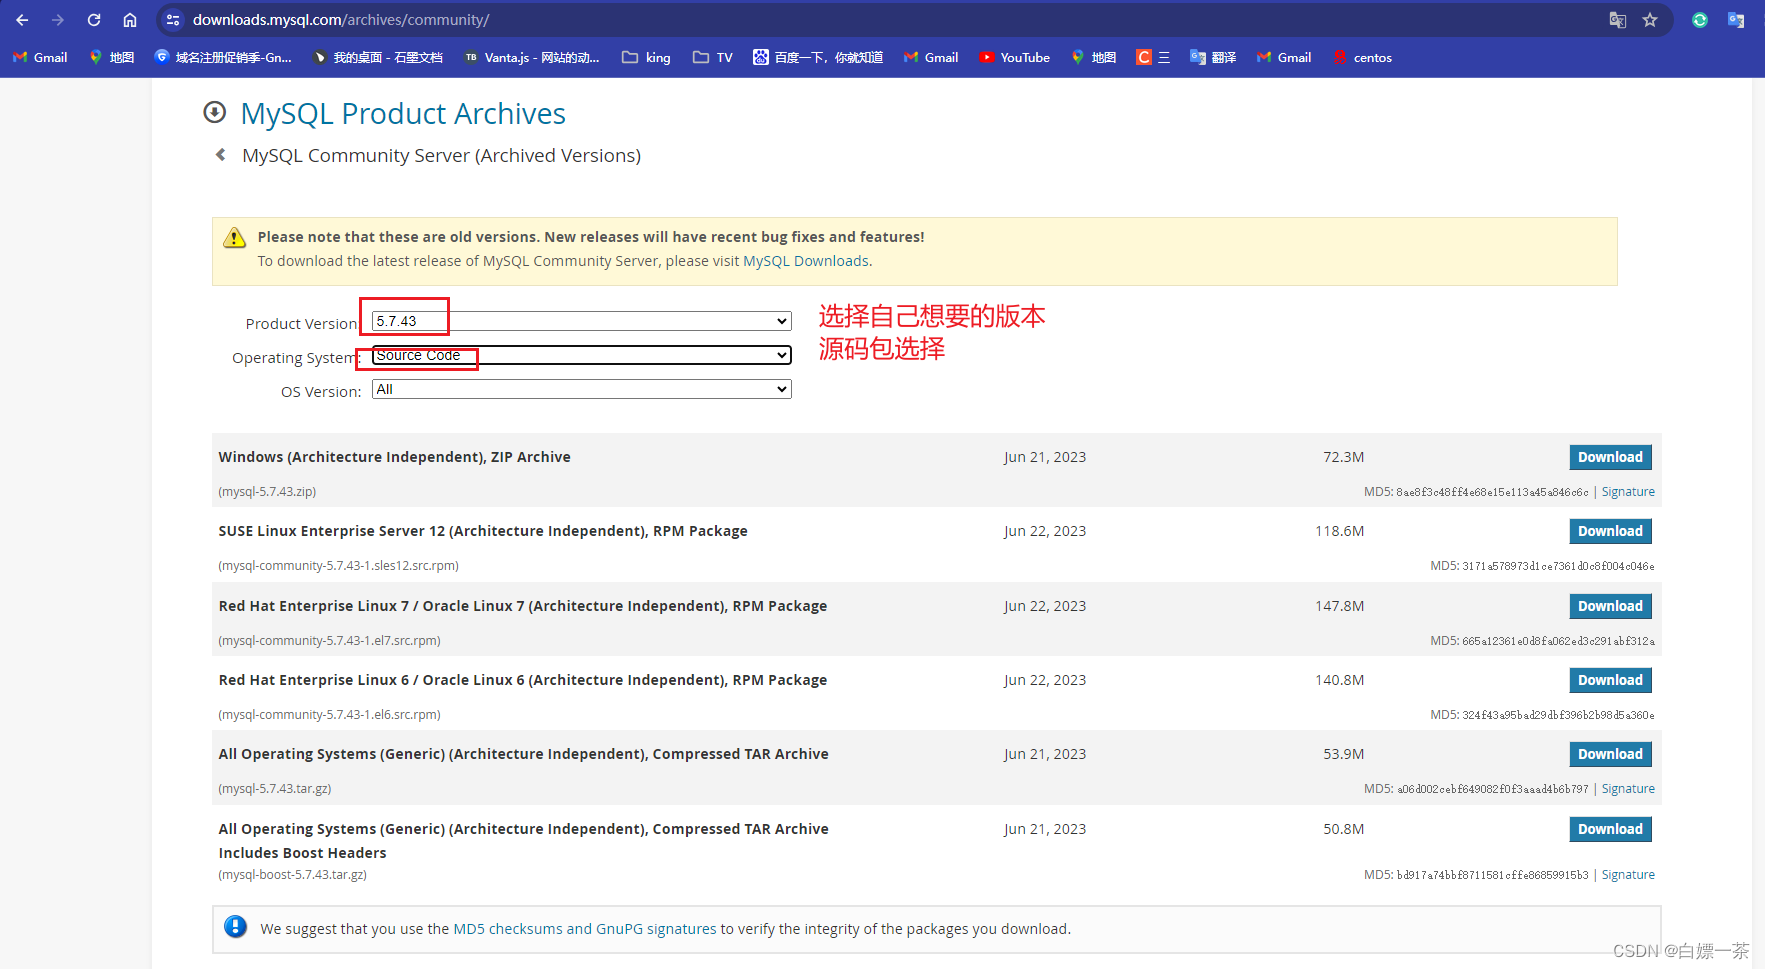Open the Product Version dropdown
This screenshot has height=969, width=1765.
[x=581, y=321]
